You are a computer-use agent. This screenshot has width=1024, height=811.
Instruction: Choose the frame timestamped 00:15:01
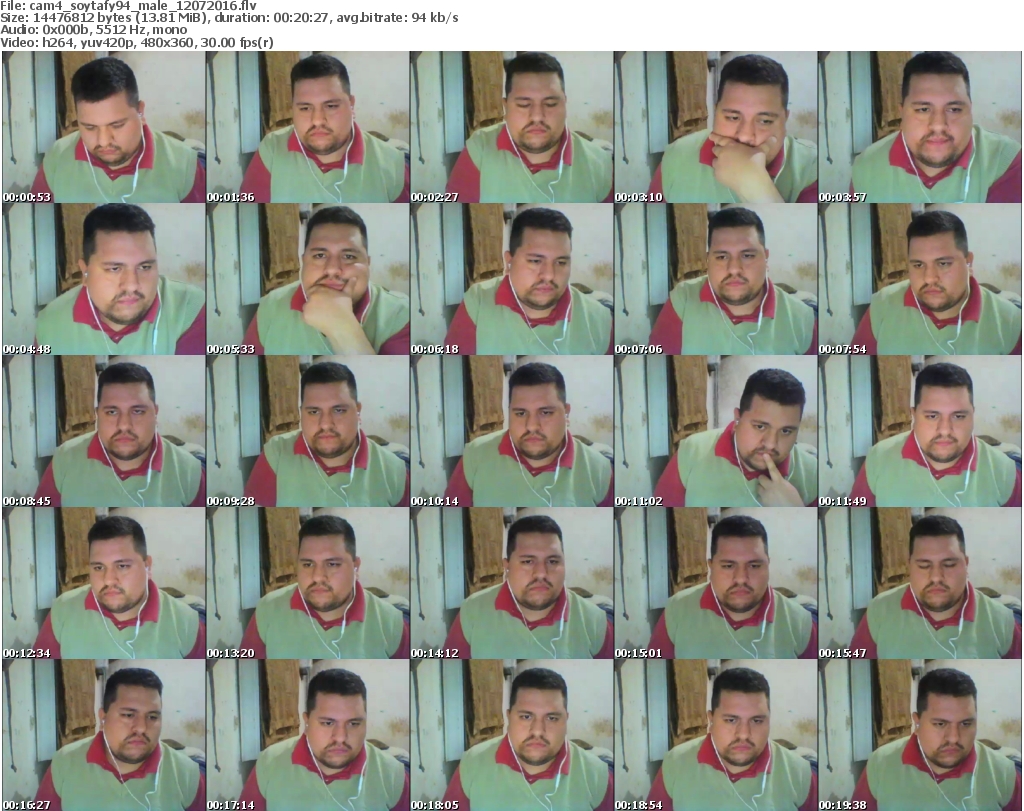coord(715,583)
